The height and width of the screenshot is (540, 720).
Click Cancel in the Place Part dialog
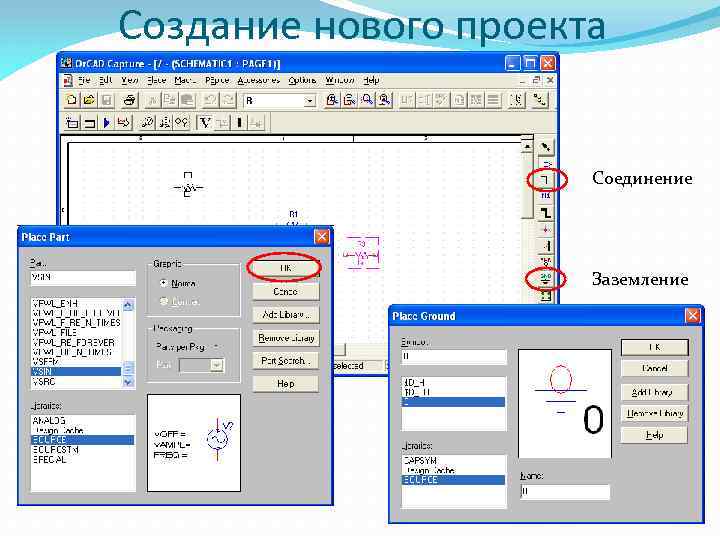(x=285, y=291)
